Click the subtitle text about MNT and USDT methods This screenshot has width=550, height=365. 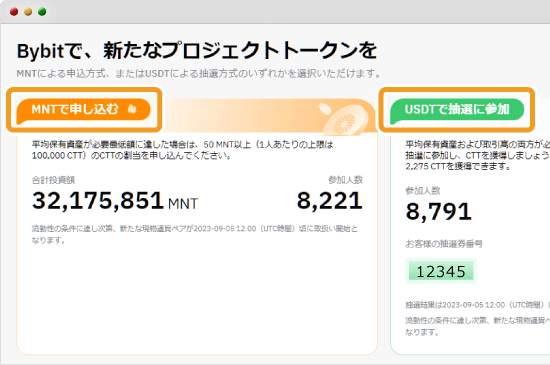pos(199,74)
